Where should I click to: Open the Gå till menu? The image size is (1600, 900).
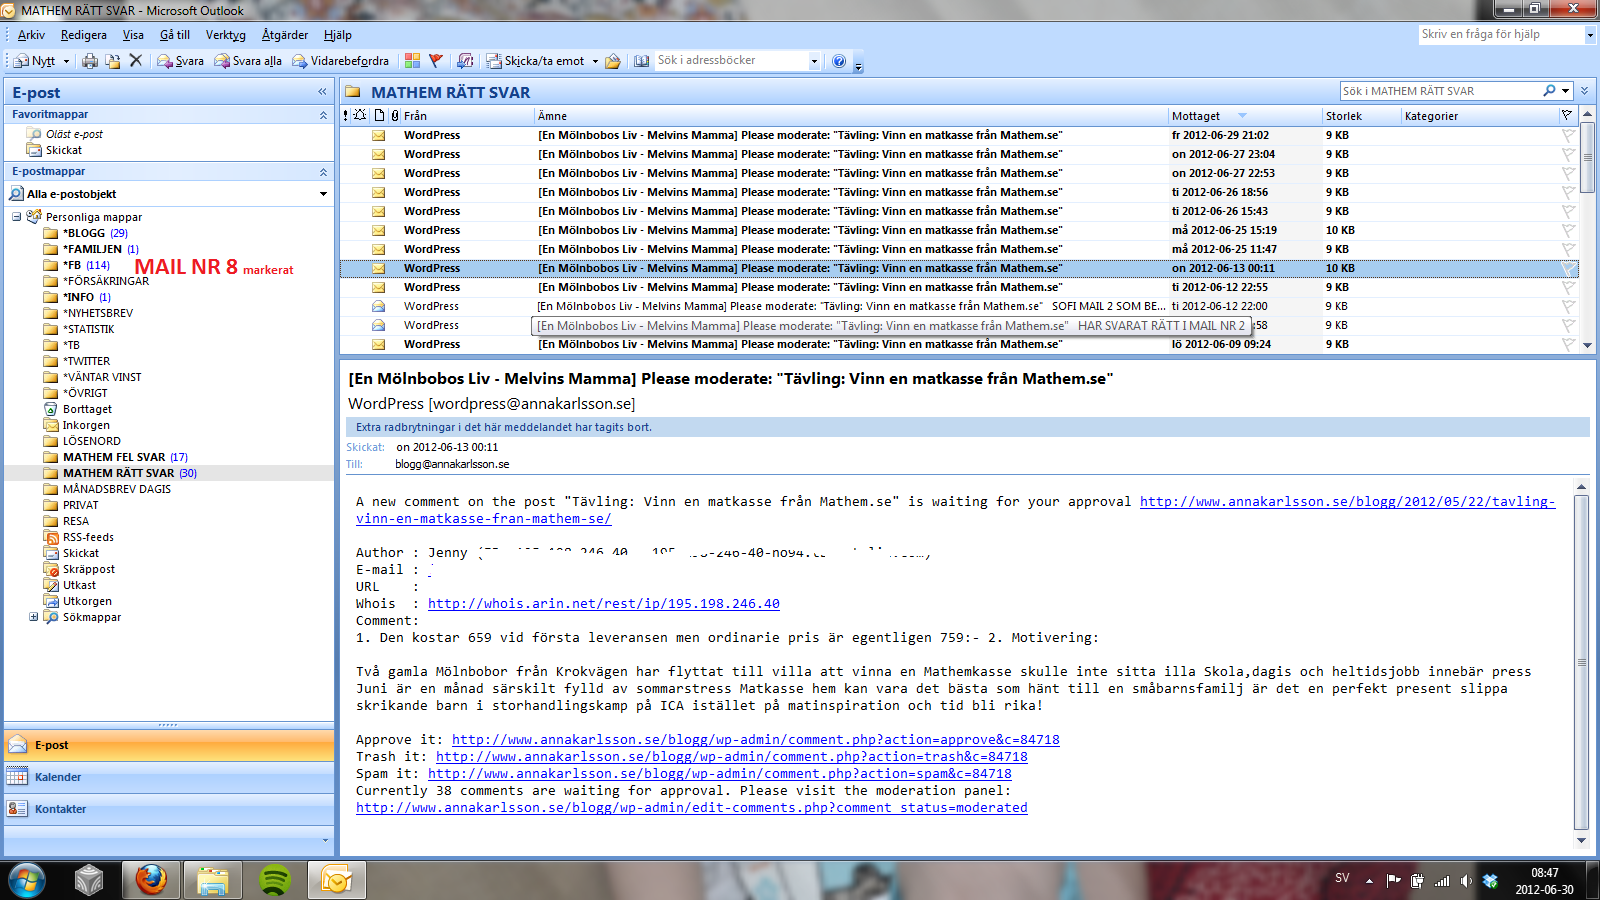pyautogui.click(x=175, y=35)
